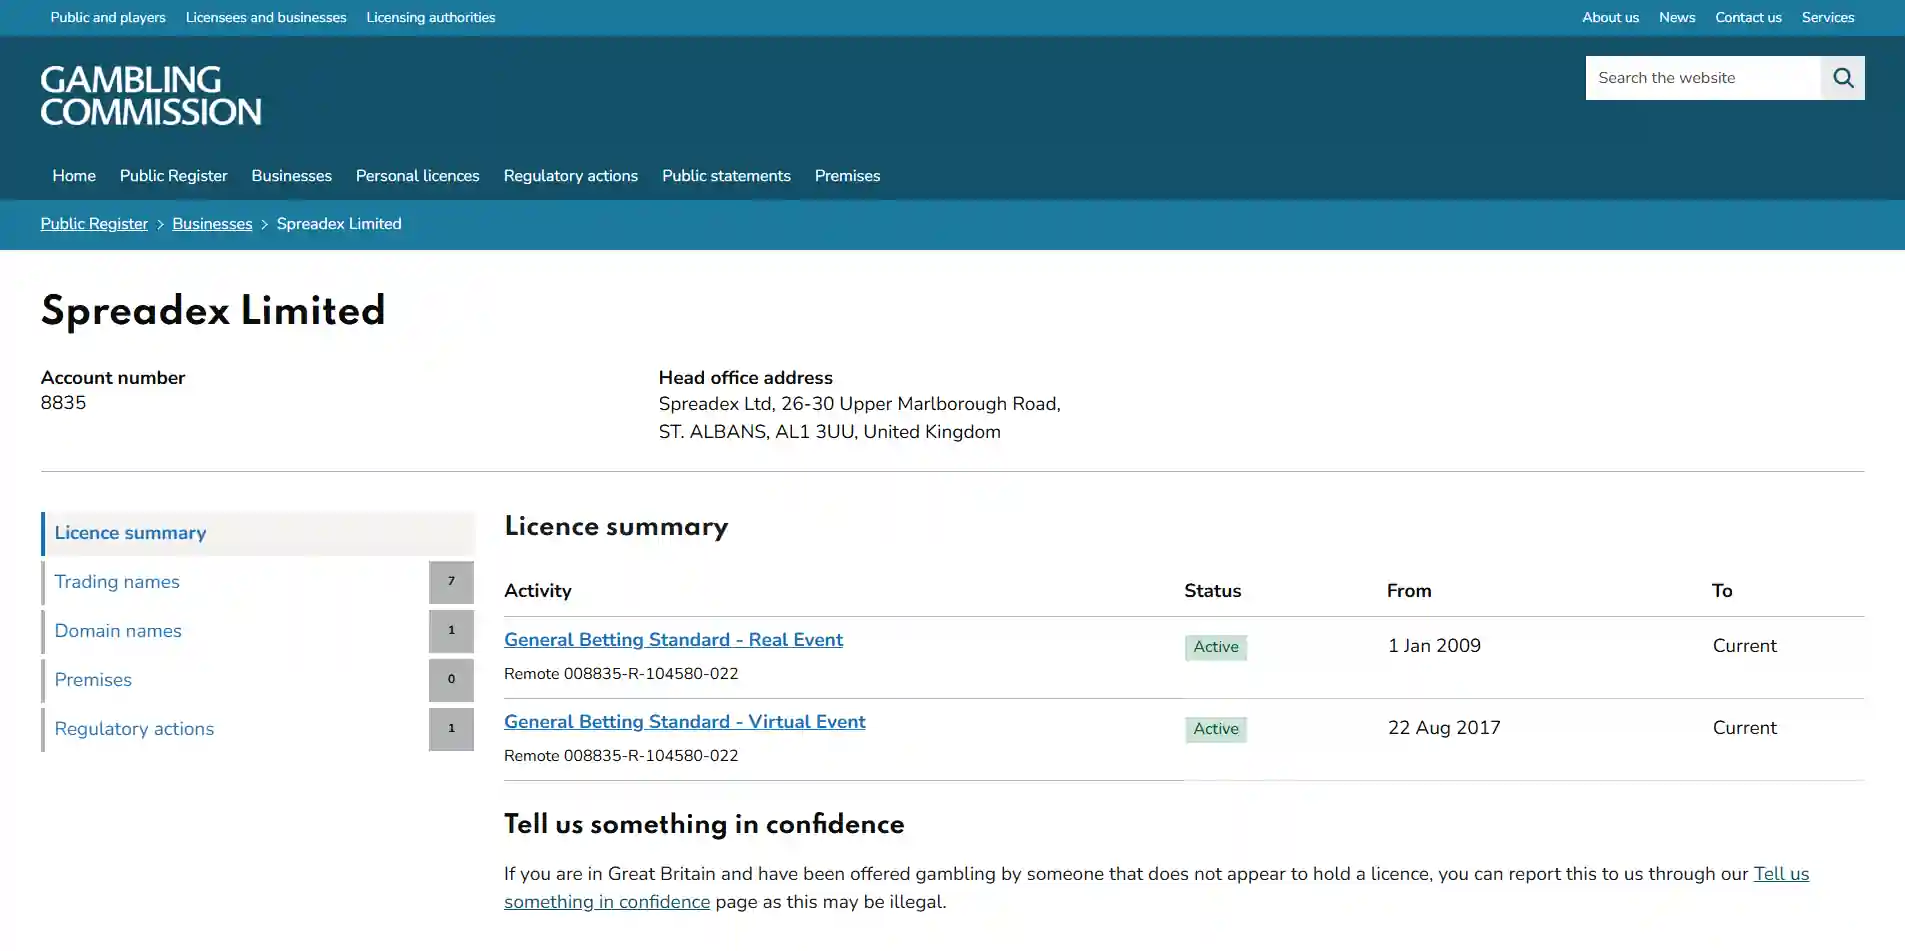Click the Spreadex Limited page heading

tap(213, 311)
